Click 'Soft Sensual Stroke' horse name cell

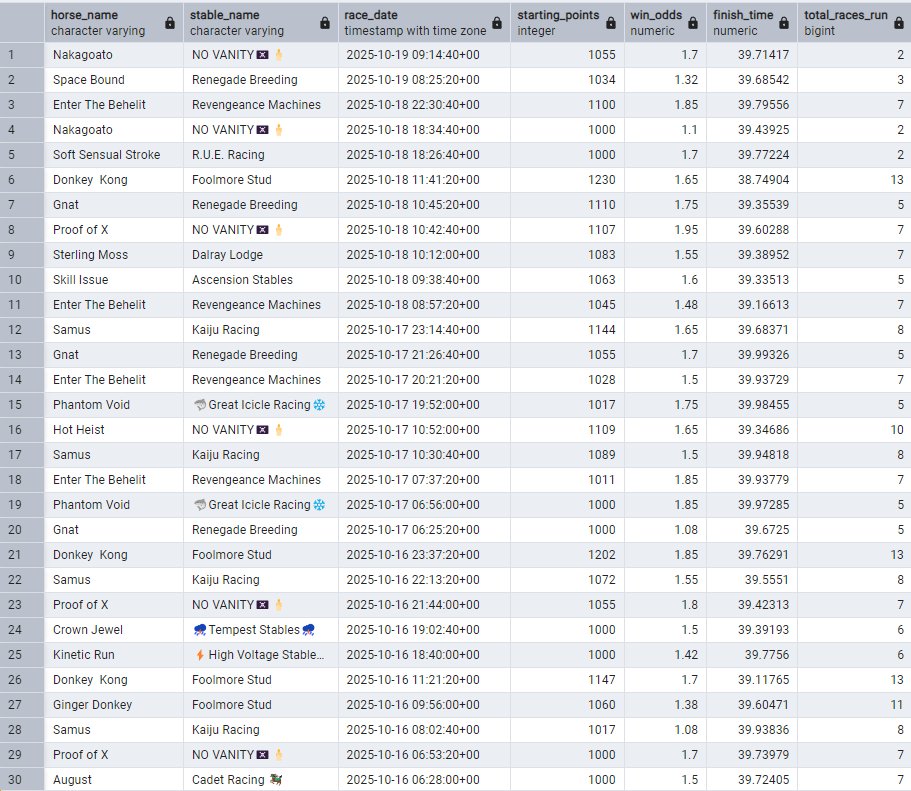[x=114, y=155]
